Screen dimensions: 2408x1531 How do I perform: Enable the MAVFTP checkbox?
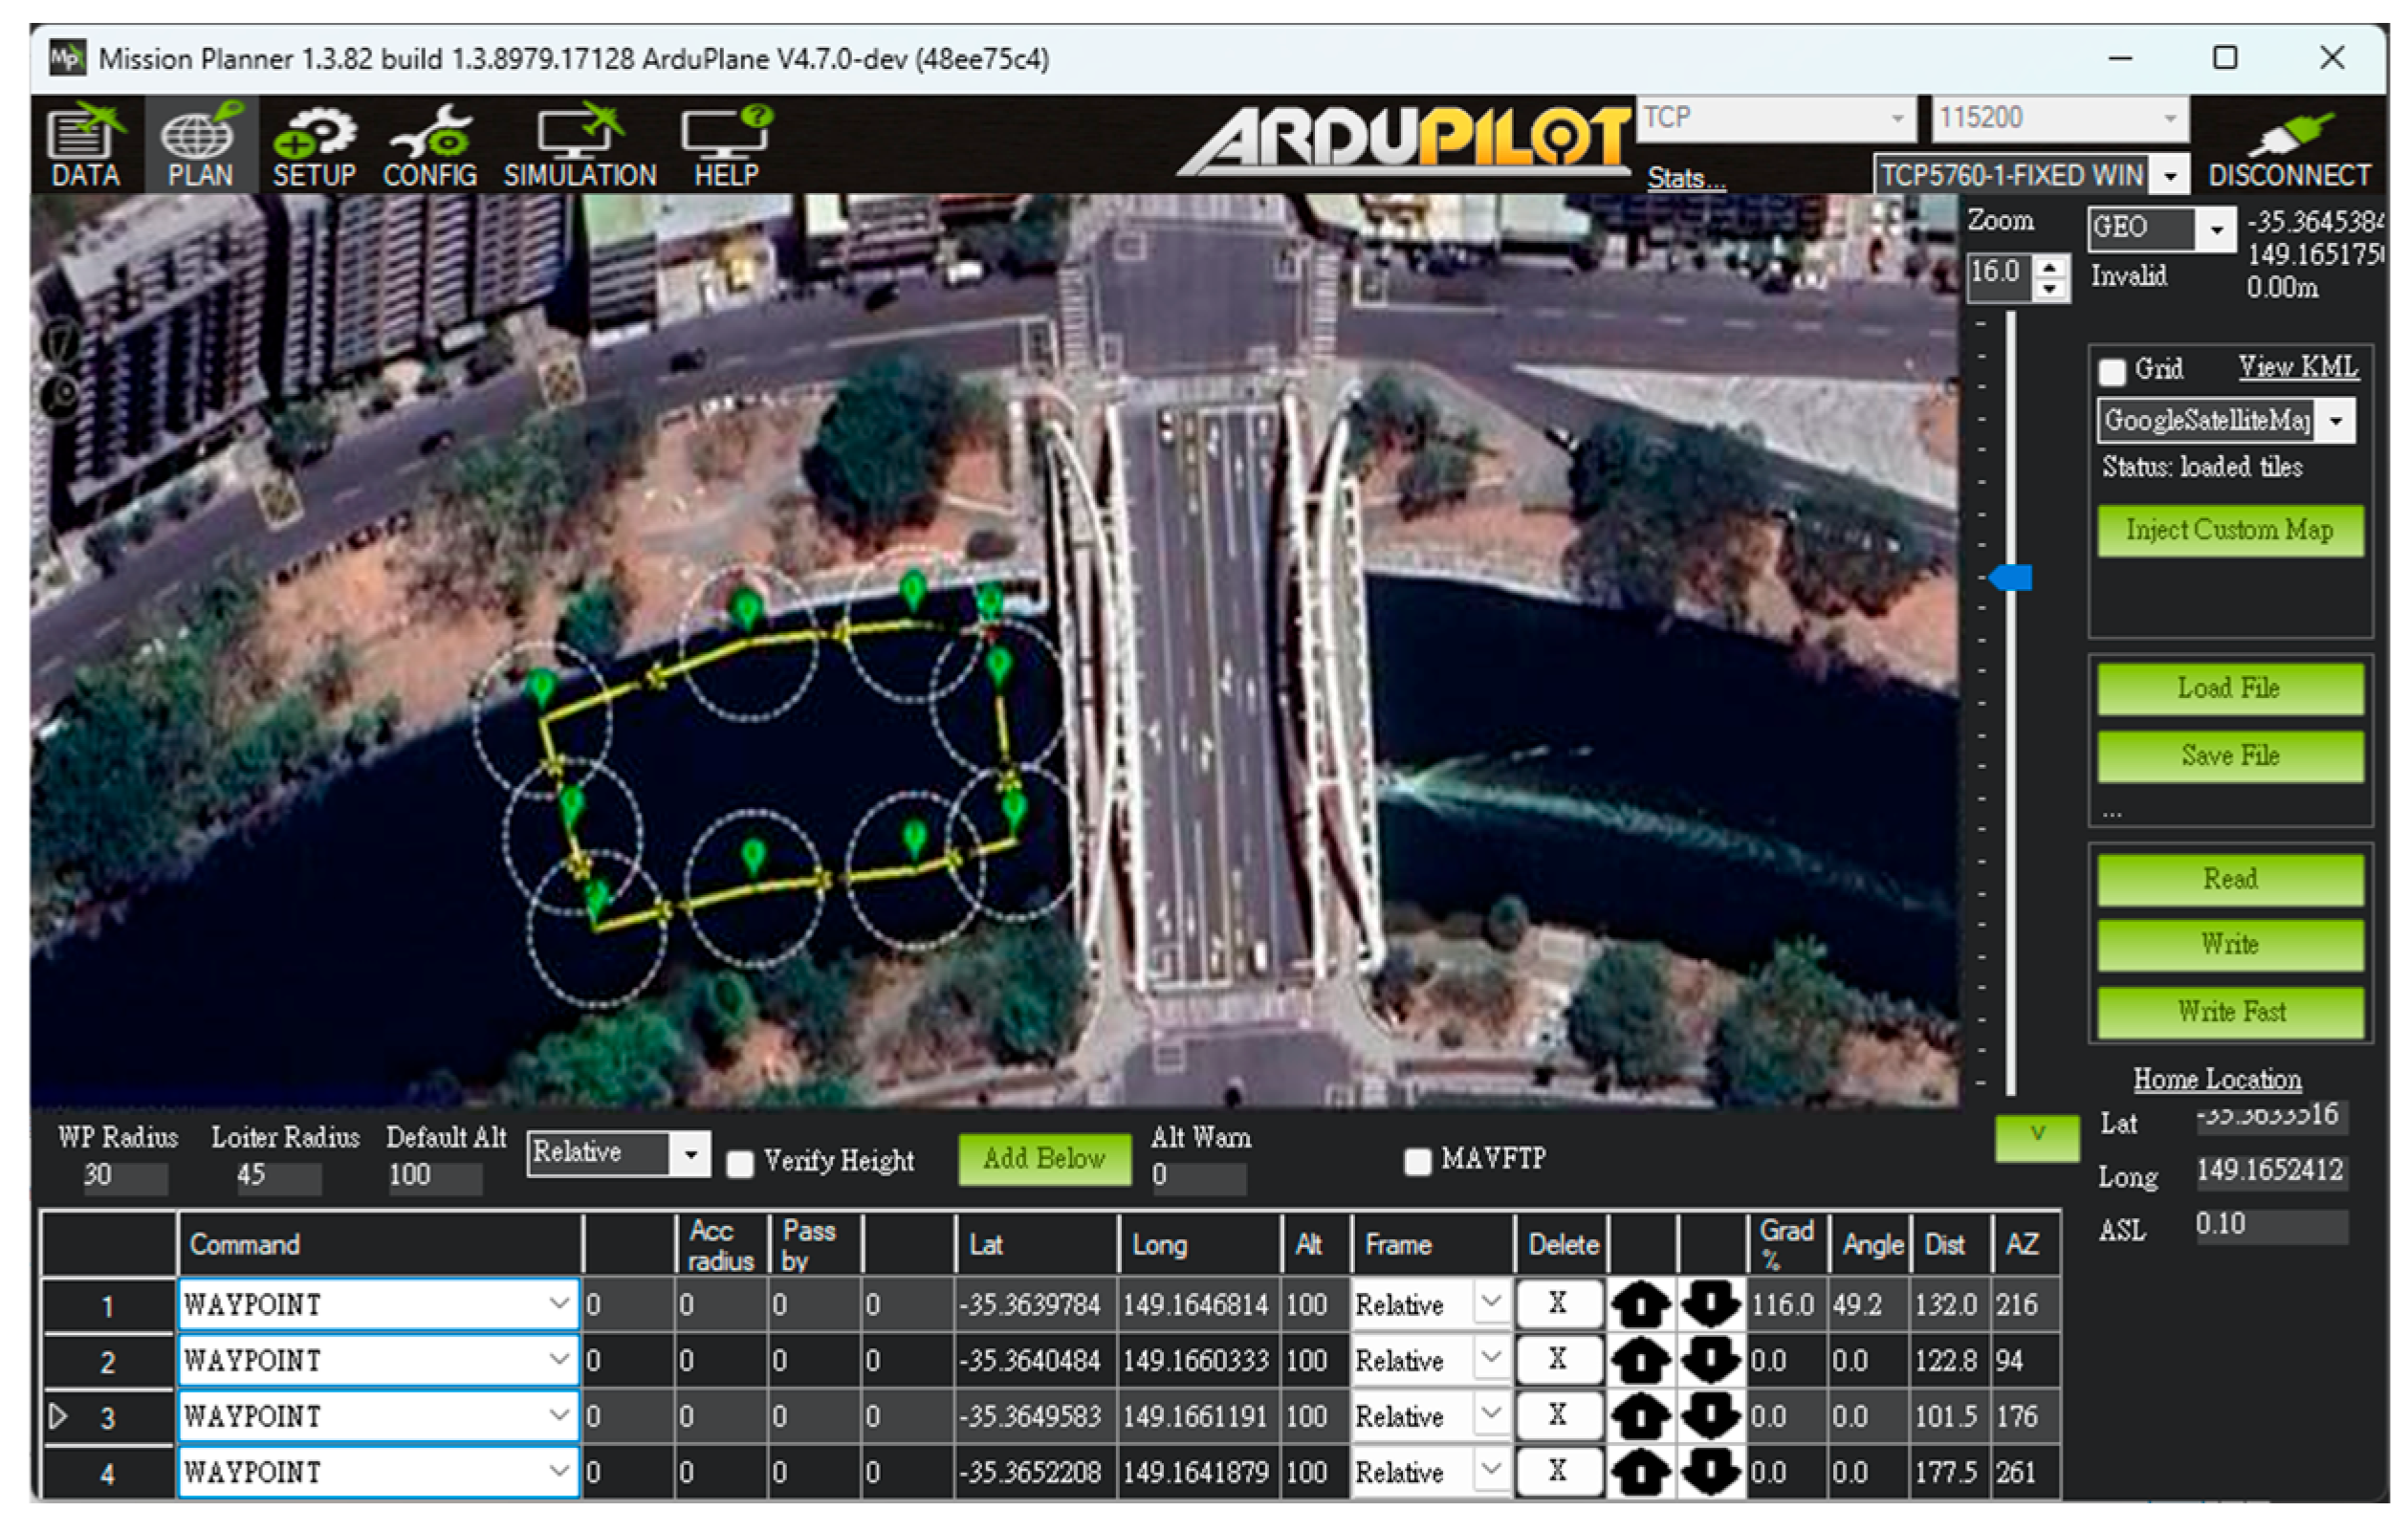tap(1417, 1161)
